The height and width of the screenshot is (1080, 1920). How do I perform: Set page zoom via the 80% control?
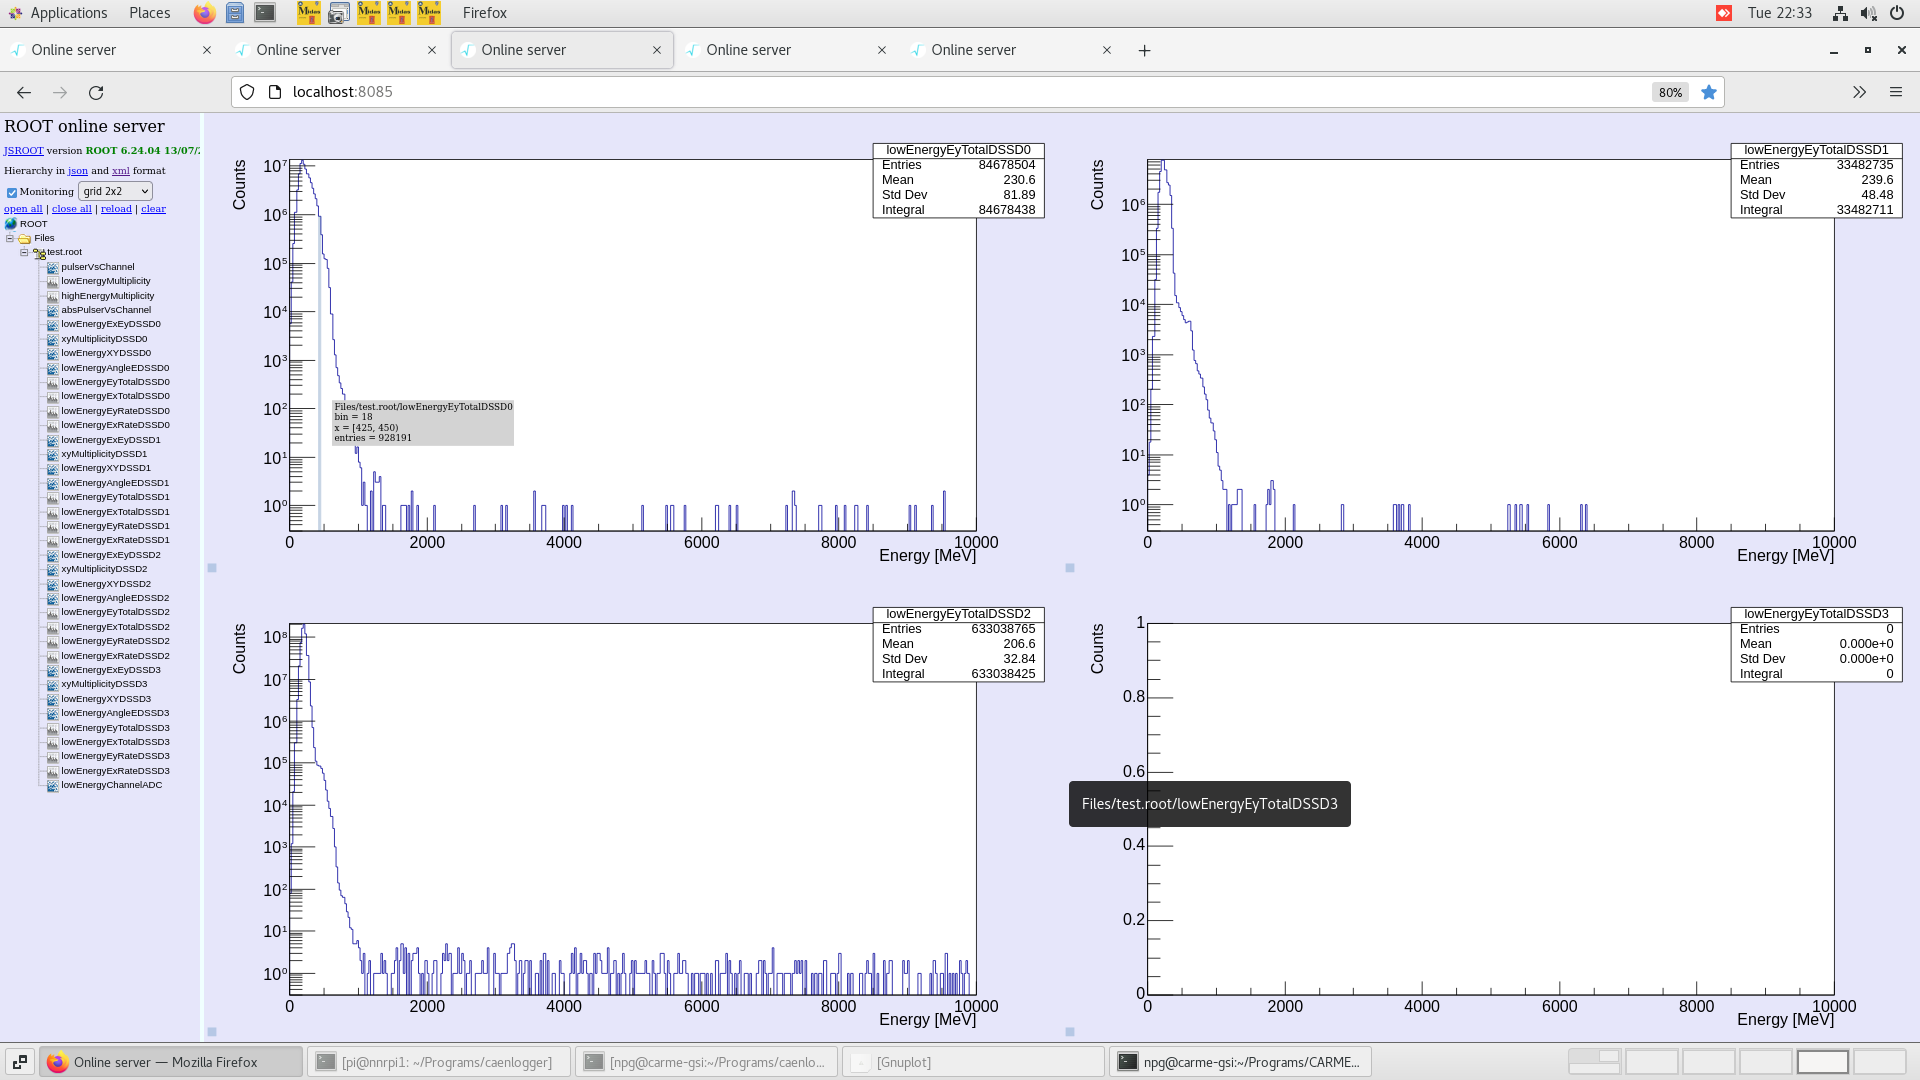pyautogui.click(x=1669, y=92)
